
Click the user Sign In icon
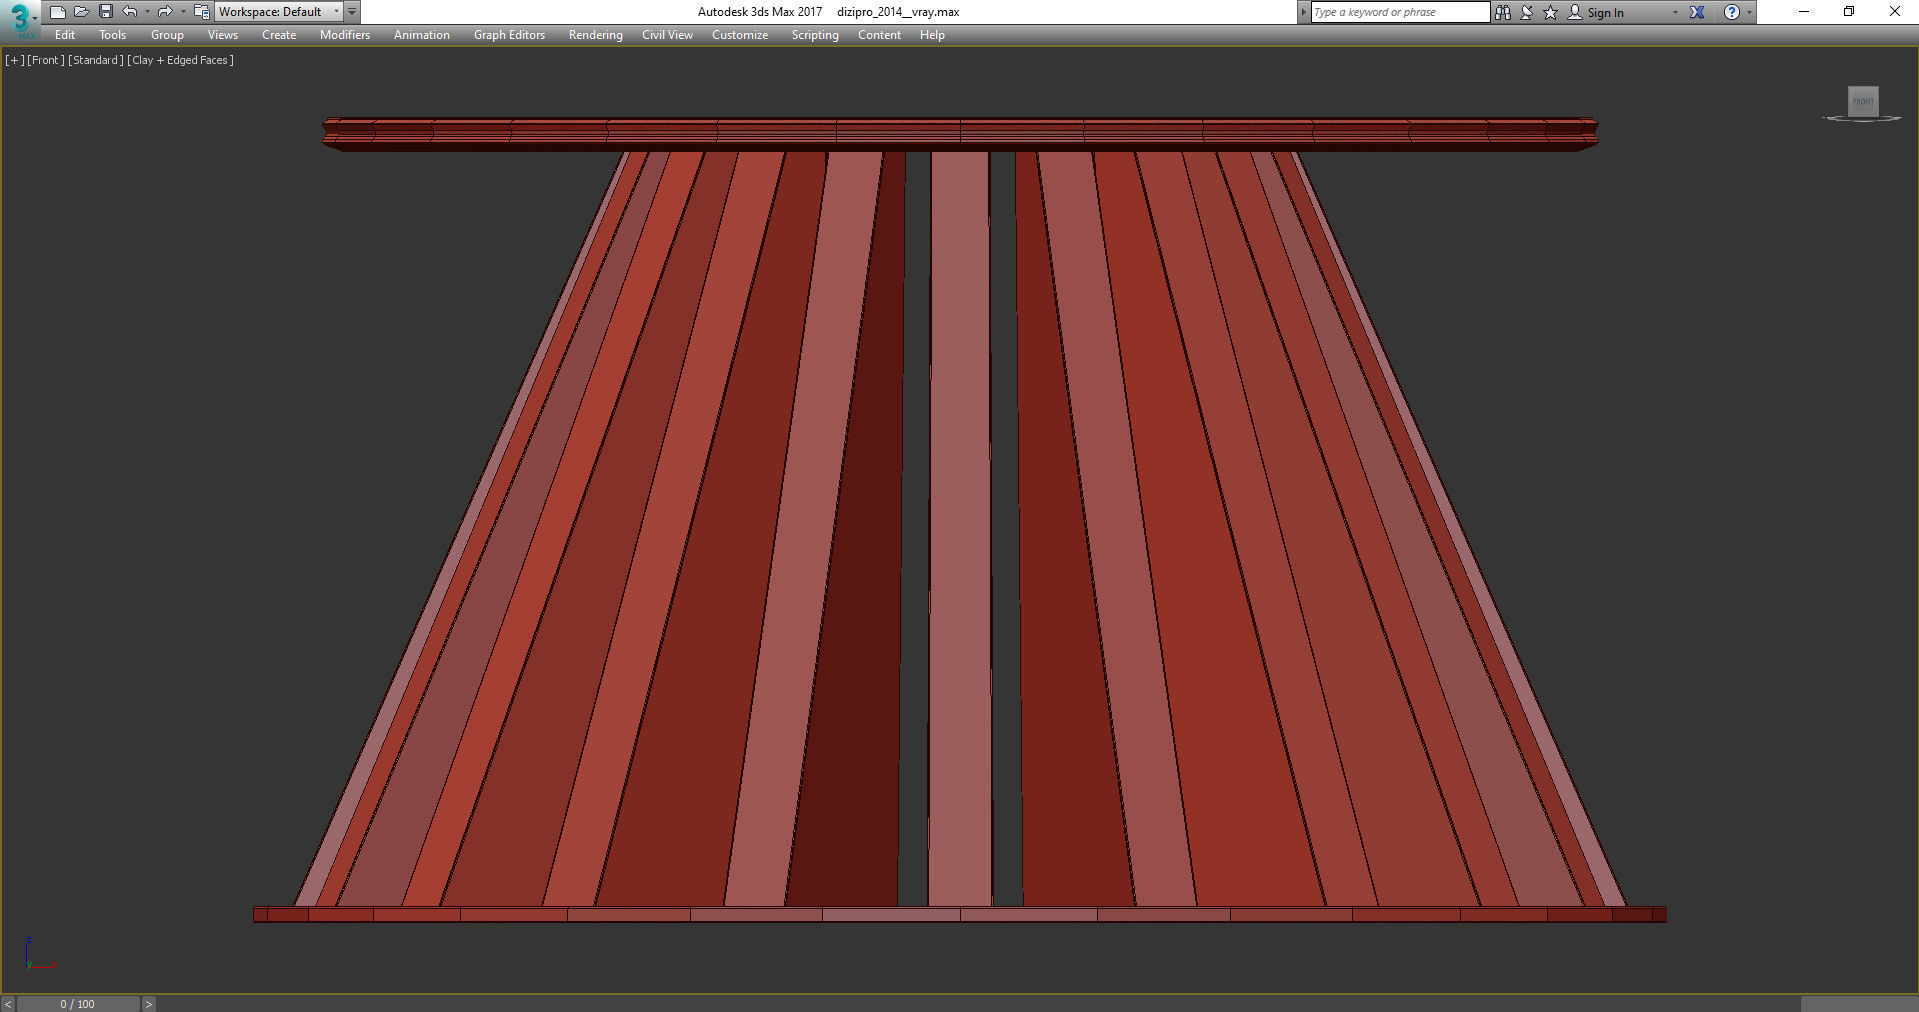point(1575,12)
